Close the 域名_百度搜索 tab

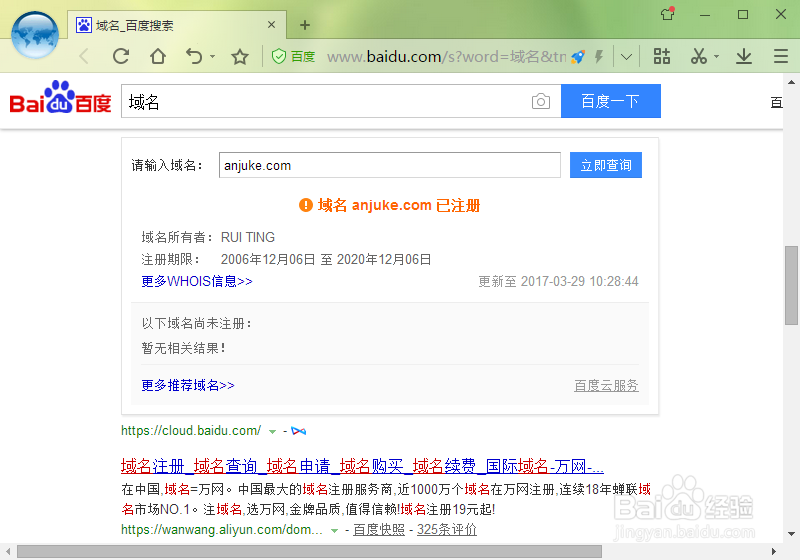pyautogui.click(x=271, y=24)
